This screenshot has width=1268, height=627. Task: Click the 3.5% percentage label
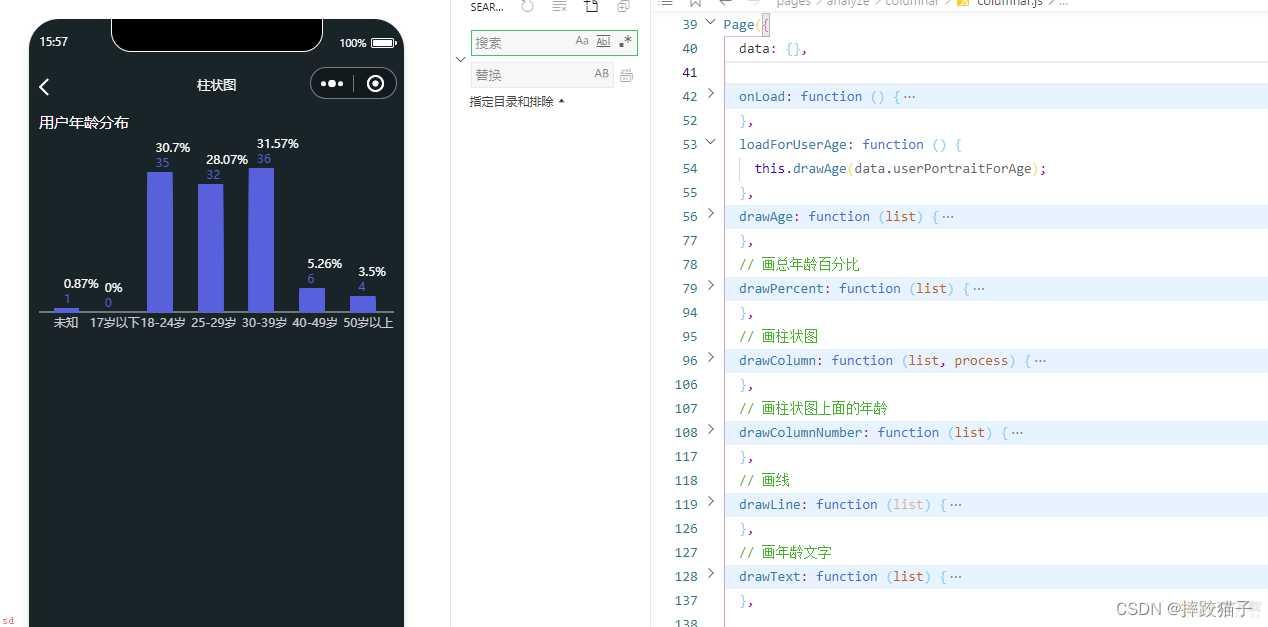[372, 272]
